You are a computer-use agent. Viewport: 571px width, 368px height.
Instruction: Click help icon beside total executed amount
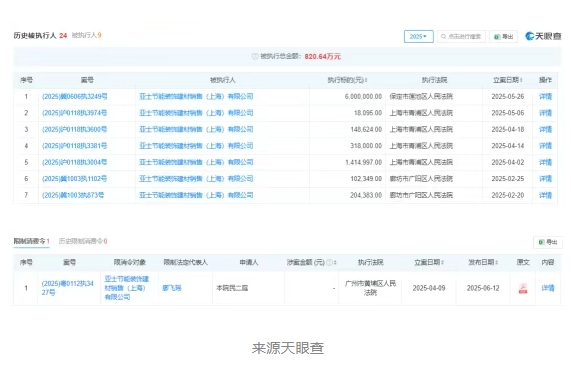[x=255, y=56]
